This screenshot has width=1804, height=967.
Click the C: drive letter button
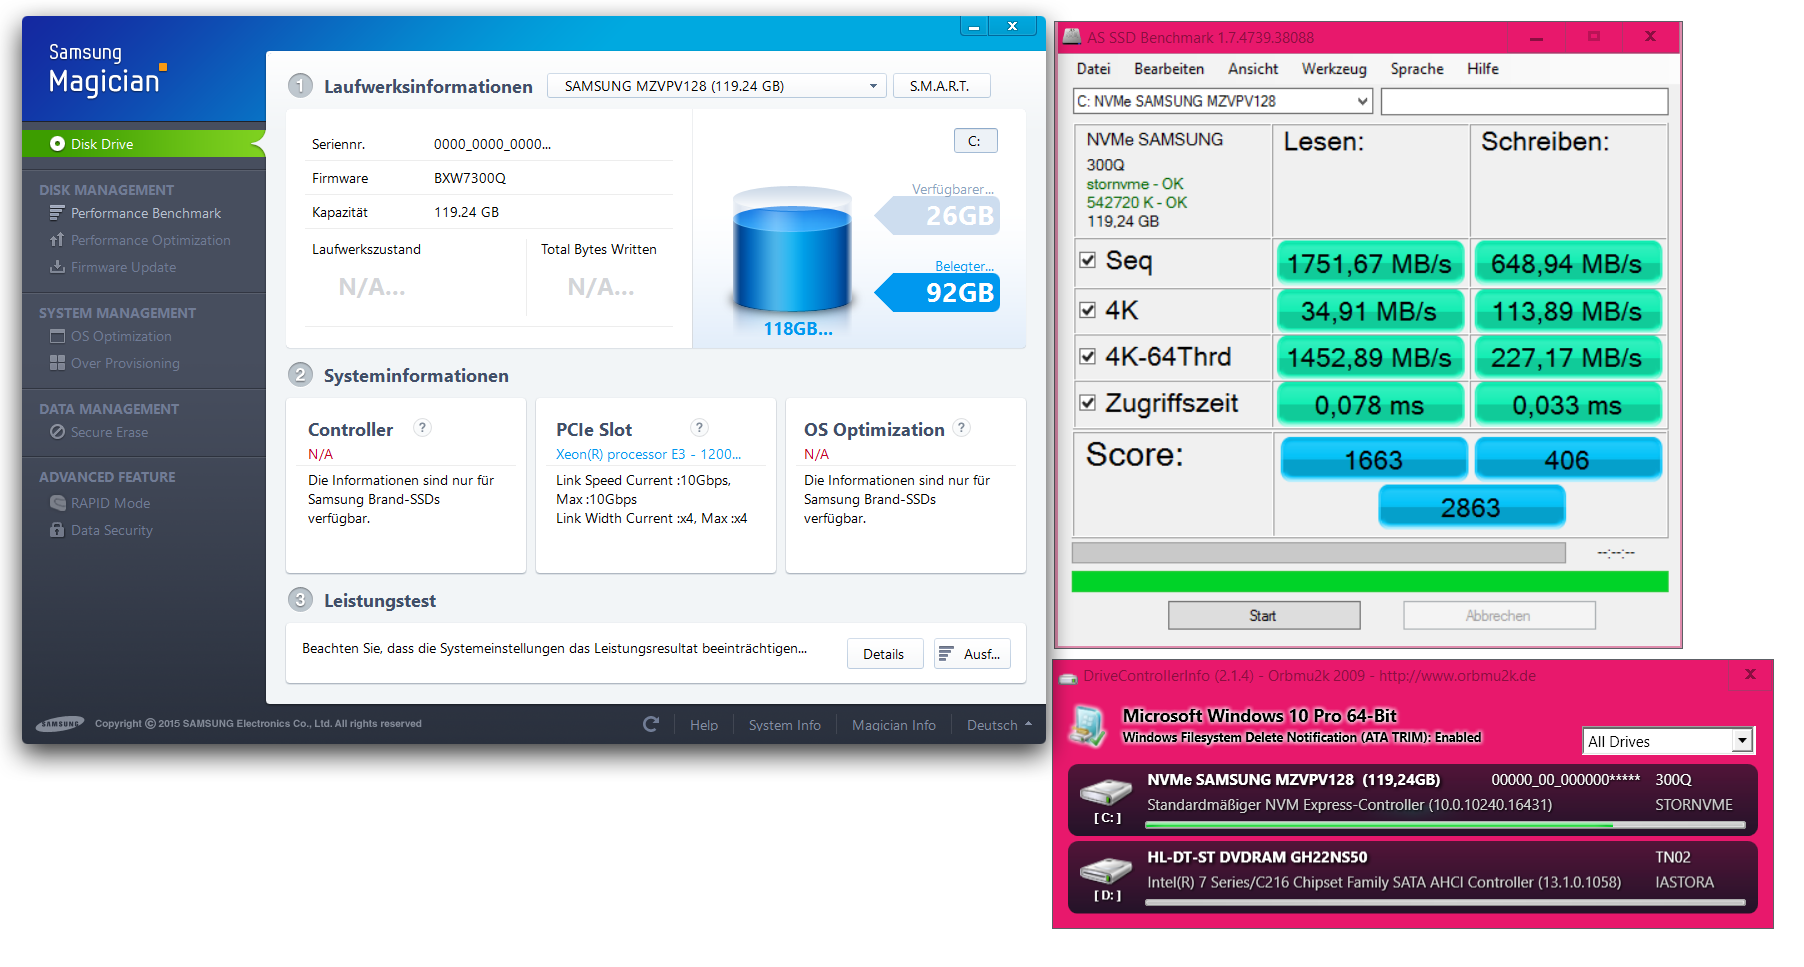(x=975, y=141)
